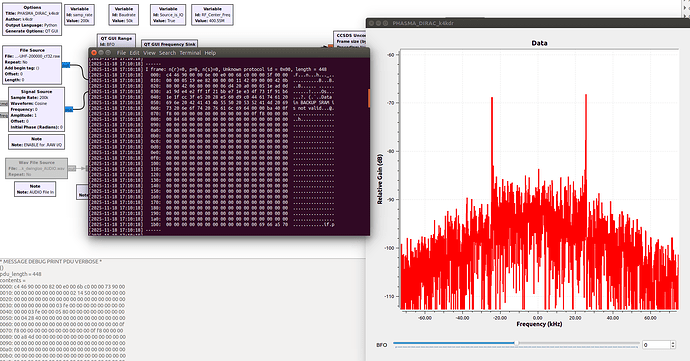This screenshot has width=690, height=361.
Task: Select the Options block in the flowgraph
Action: (x=32, y=19)
